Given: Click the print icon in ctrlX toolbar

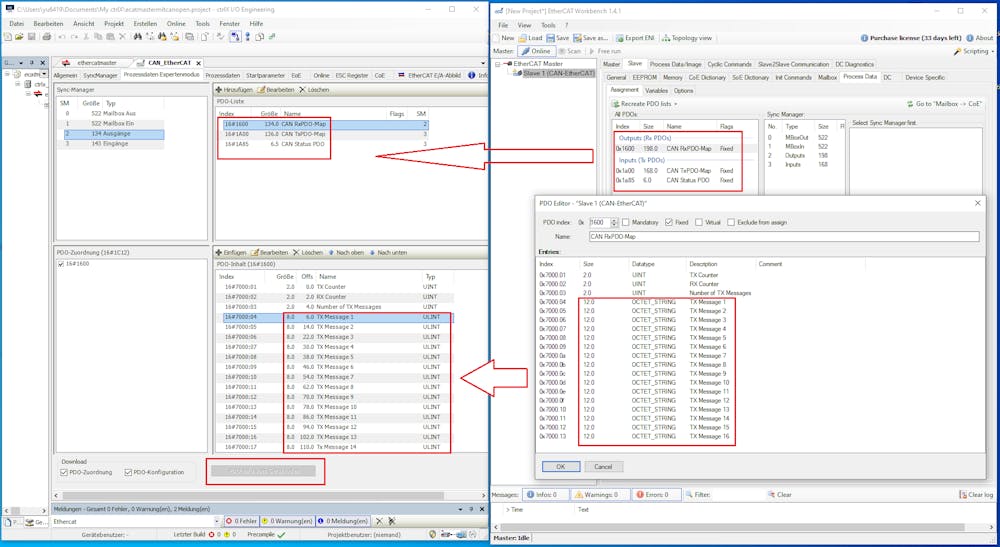Looking at the screenshot, I should (x=45, y=37).
